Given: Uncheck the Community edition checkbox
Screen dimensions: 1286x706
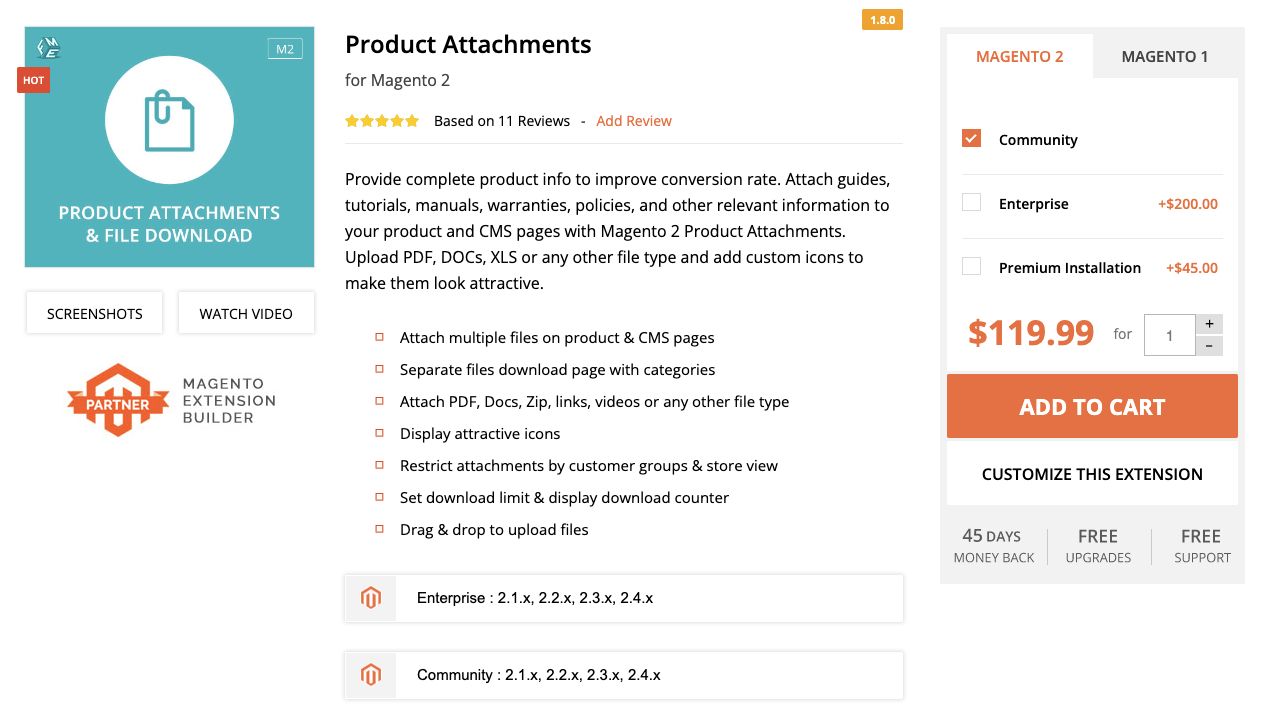Looking at the screenshot, I should 971,139.
